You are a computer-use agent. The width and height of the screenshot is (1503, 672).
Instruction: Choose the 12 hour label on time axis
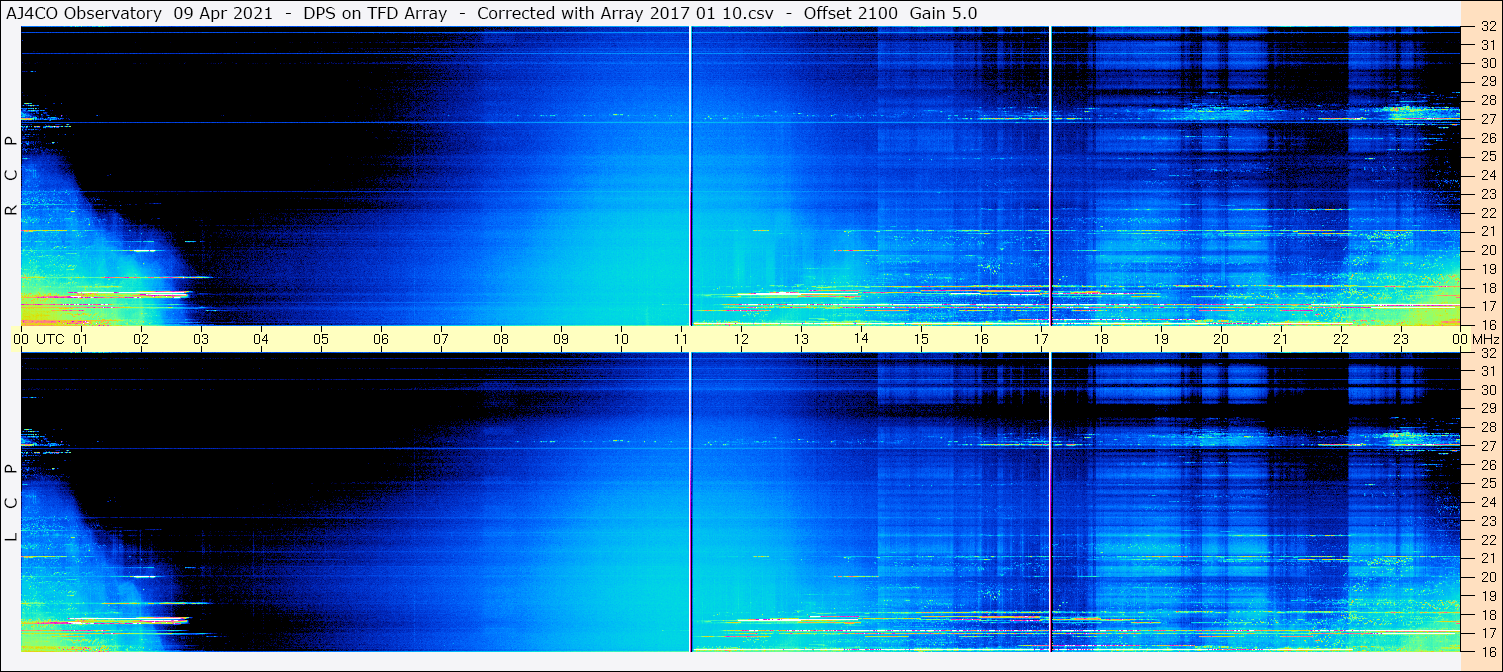coord(741,339)
